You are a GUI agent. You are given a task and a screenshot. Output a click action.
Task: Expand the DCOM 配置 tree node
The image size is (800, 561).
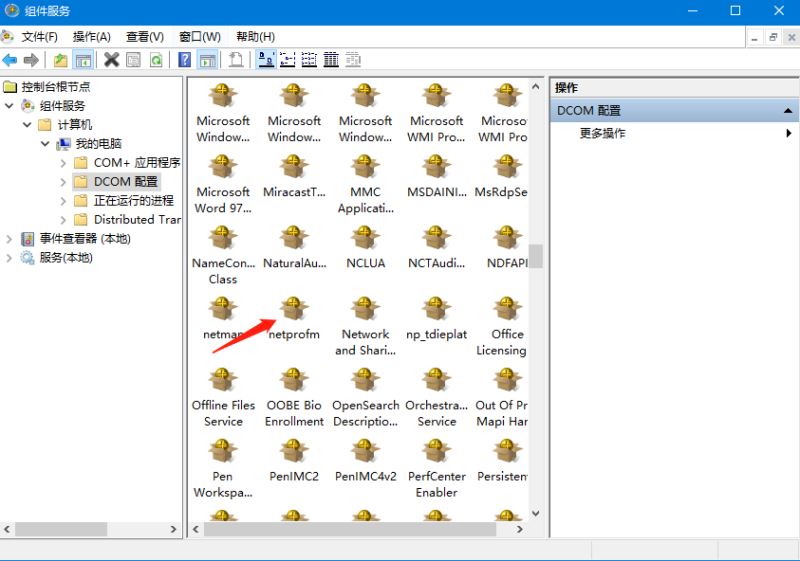pos(63,182)
